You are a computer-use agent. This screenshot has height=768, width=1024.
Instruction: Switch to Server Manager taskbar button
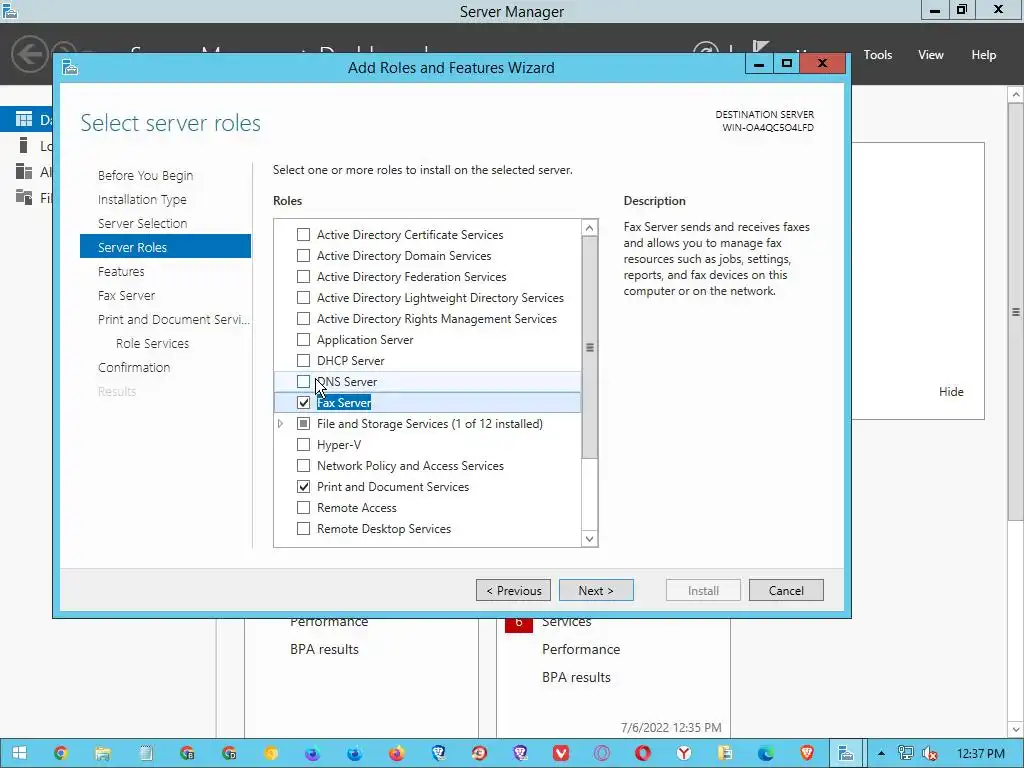846,753
